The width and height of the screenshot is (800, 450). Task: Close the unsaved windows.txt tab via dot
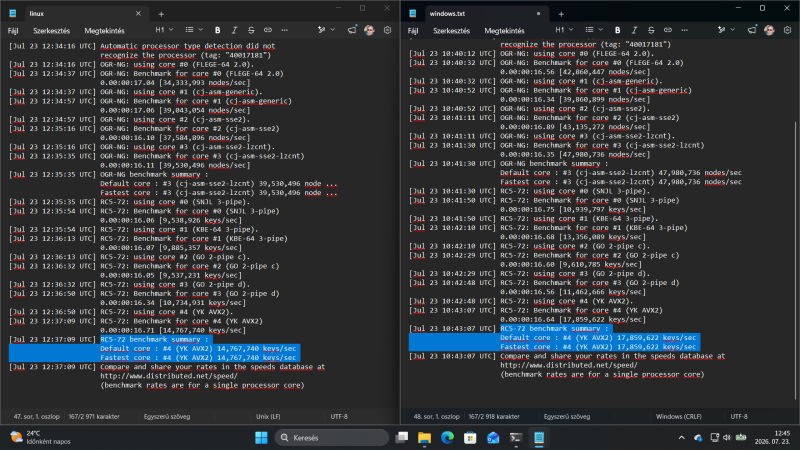point(538,14)
